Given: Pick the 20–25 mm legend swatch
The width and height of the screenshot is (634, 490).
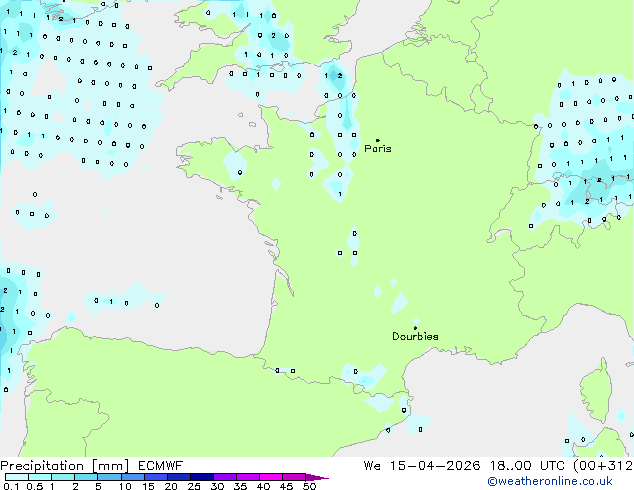Looking at the screenshot, I should click(x=179, y=477).
